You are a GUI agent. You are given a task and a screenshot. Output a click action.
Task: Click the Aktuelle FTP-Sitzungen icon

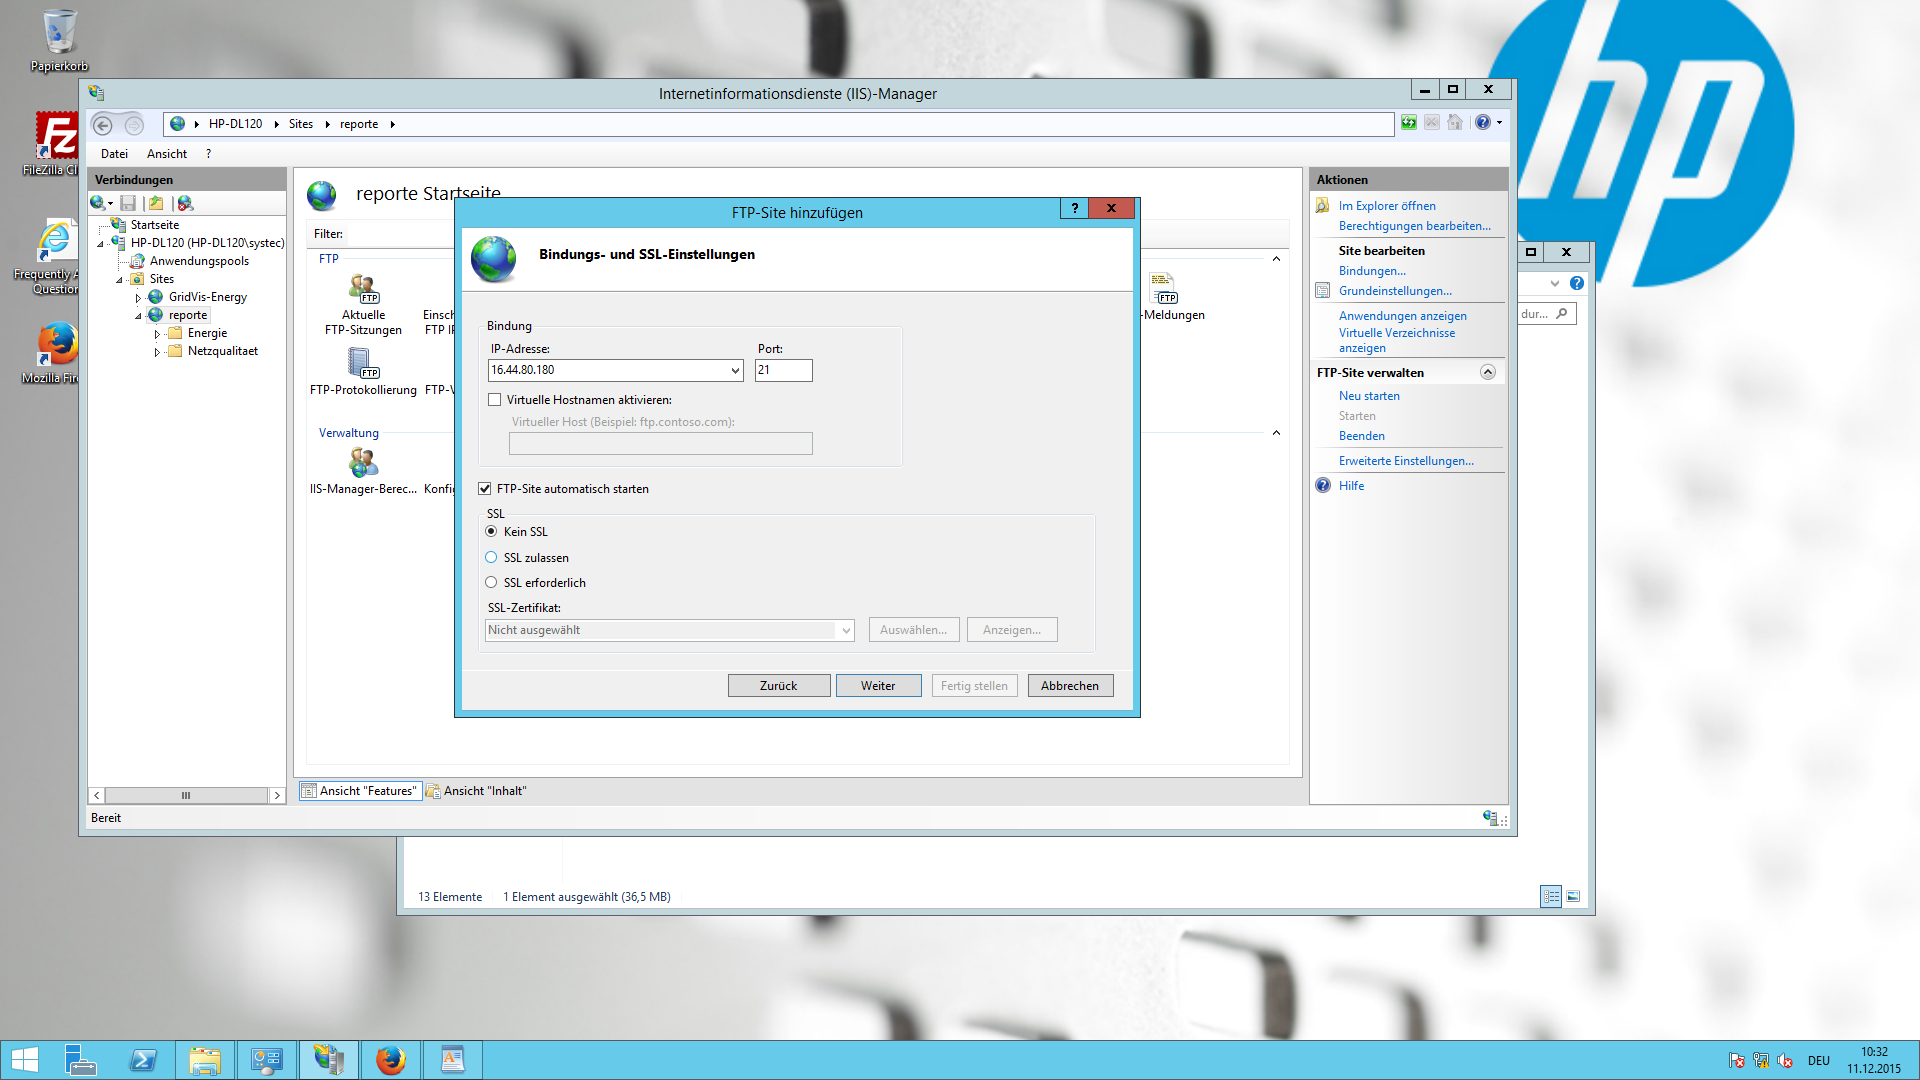pos(363,289)
